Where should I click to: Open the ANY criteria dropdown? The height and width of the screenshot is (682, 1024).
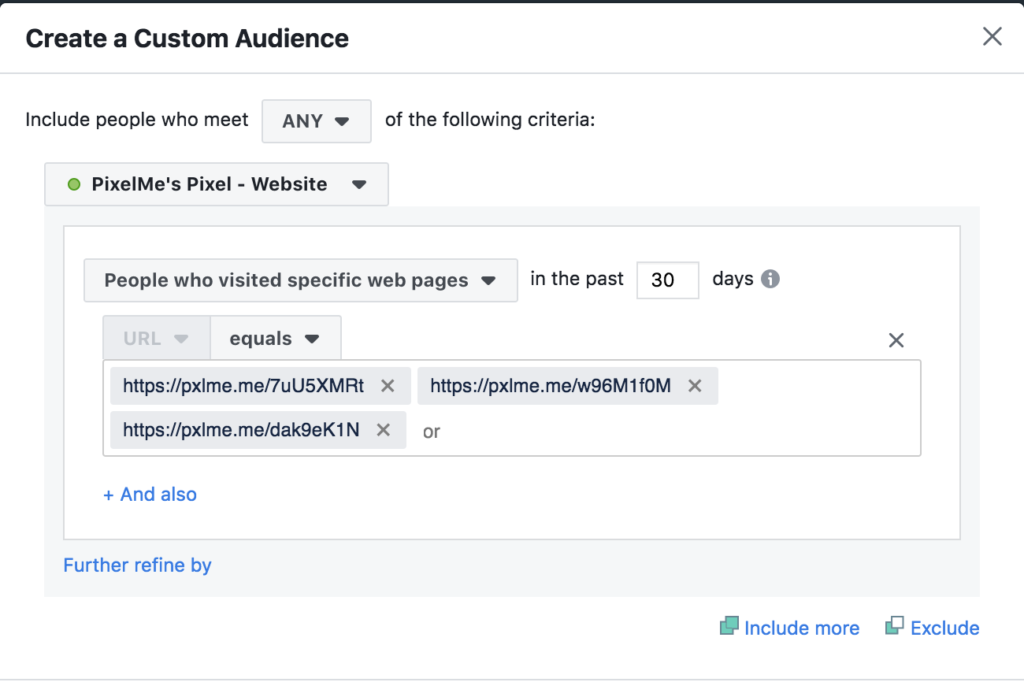pos(316,121)
